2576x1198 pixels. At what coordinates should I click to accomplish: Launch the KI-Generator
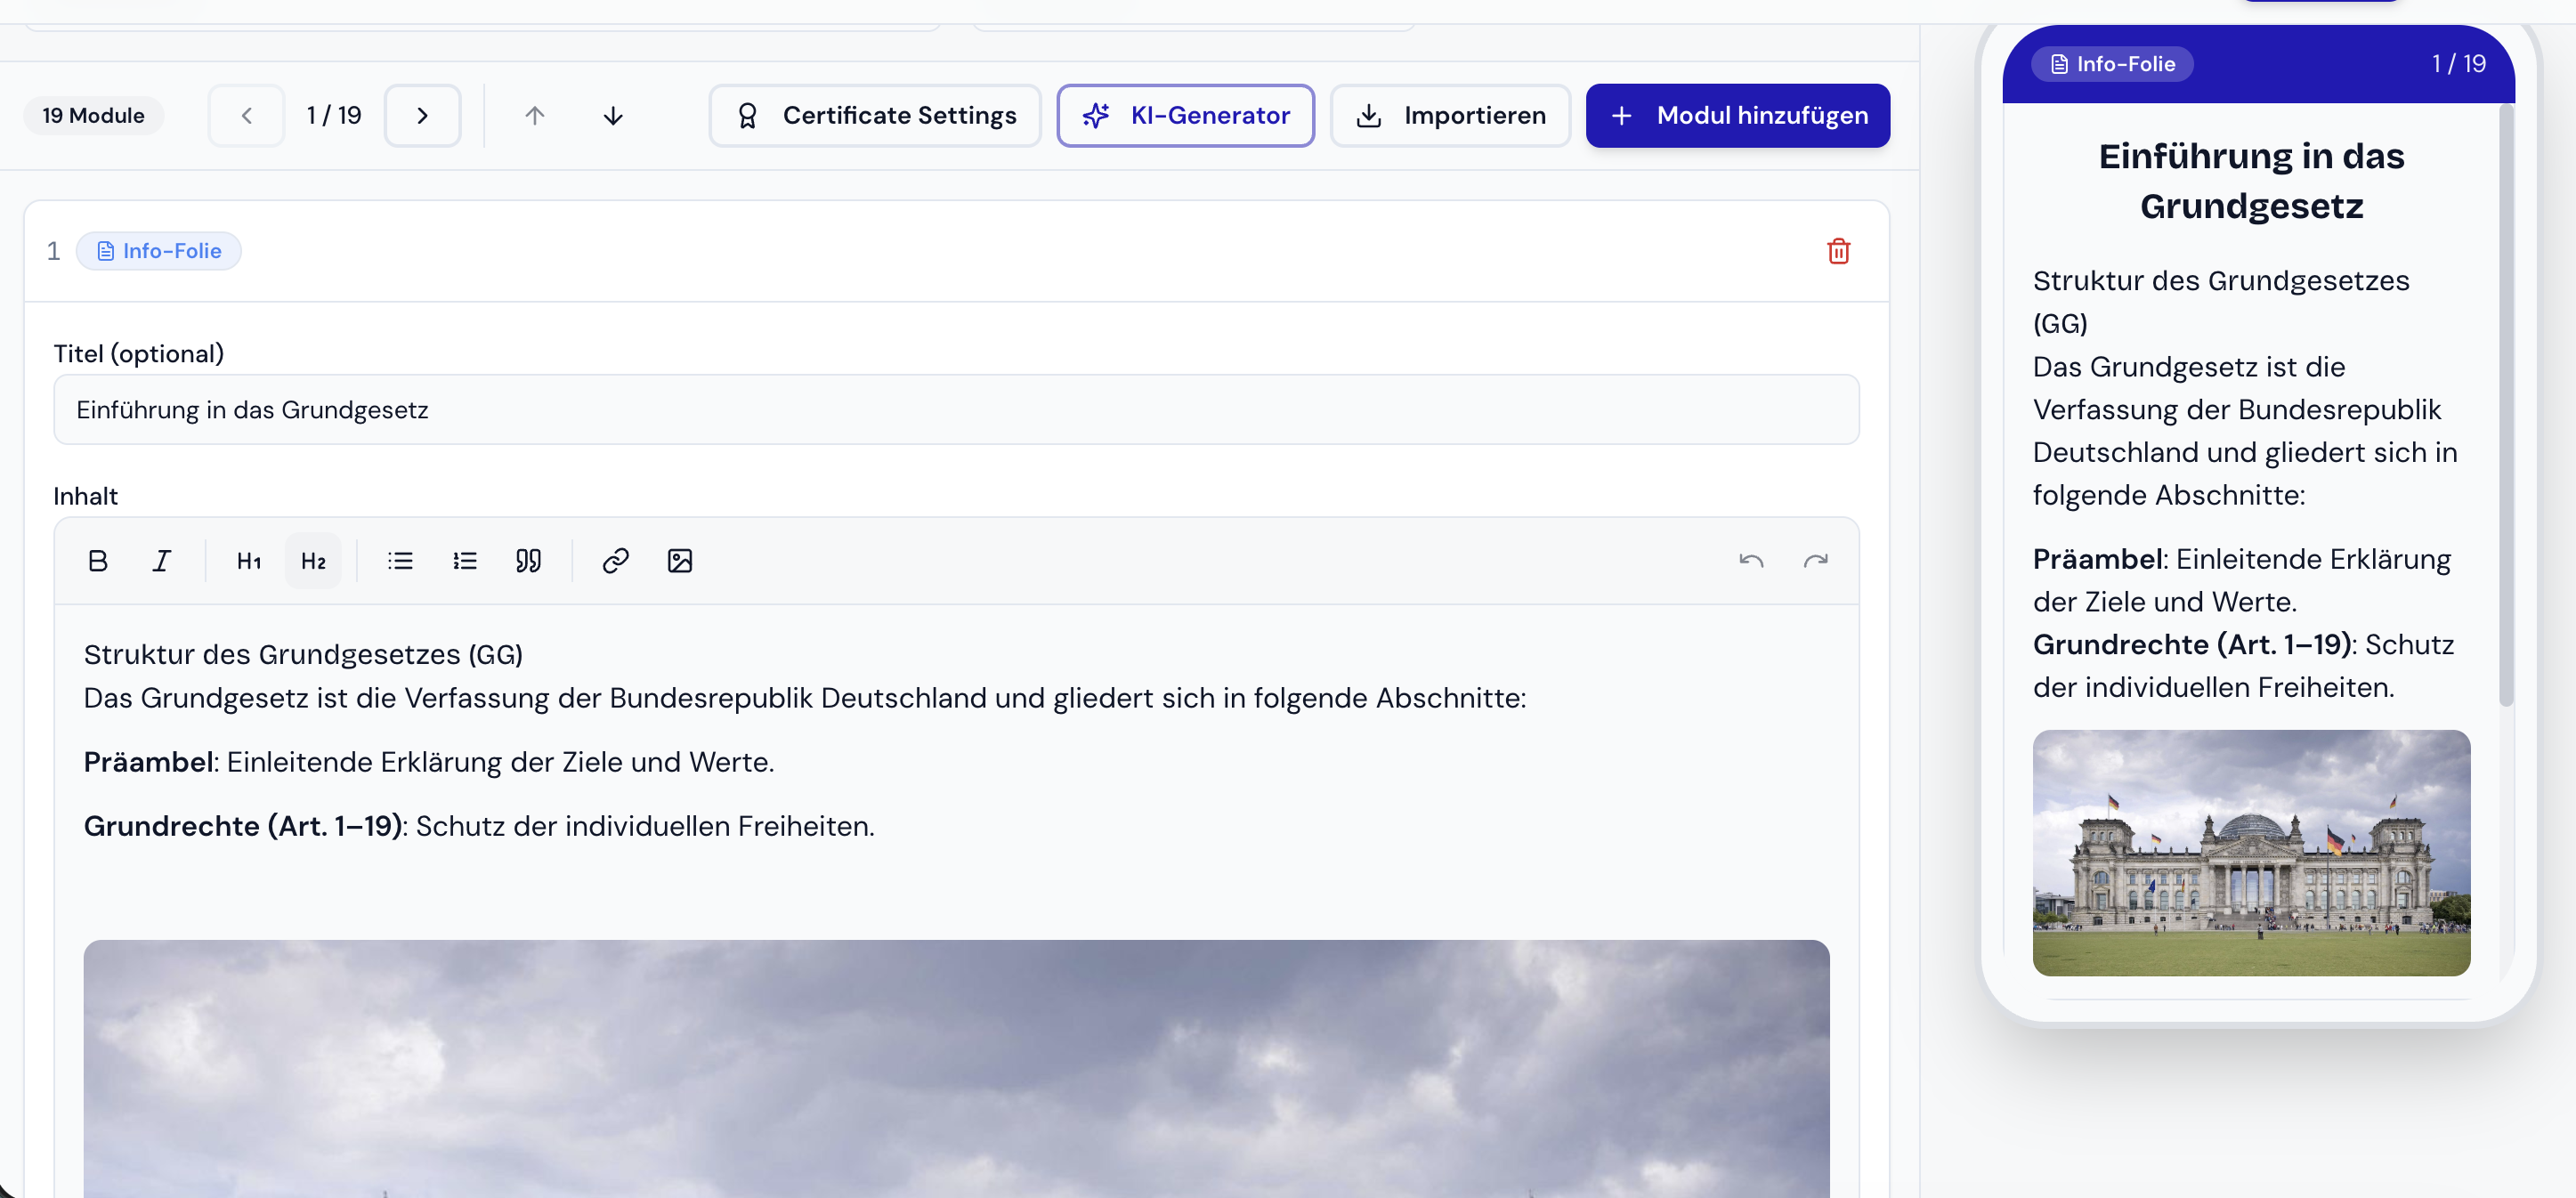(1185, 115)
